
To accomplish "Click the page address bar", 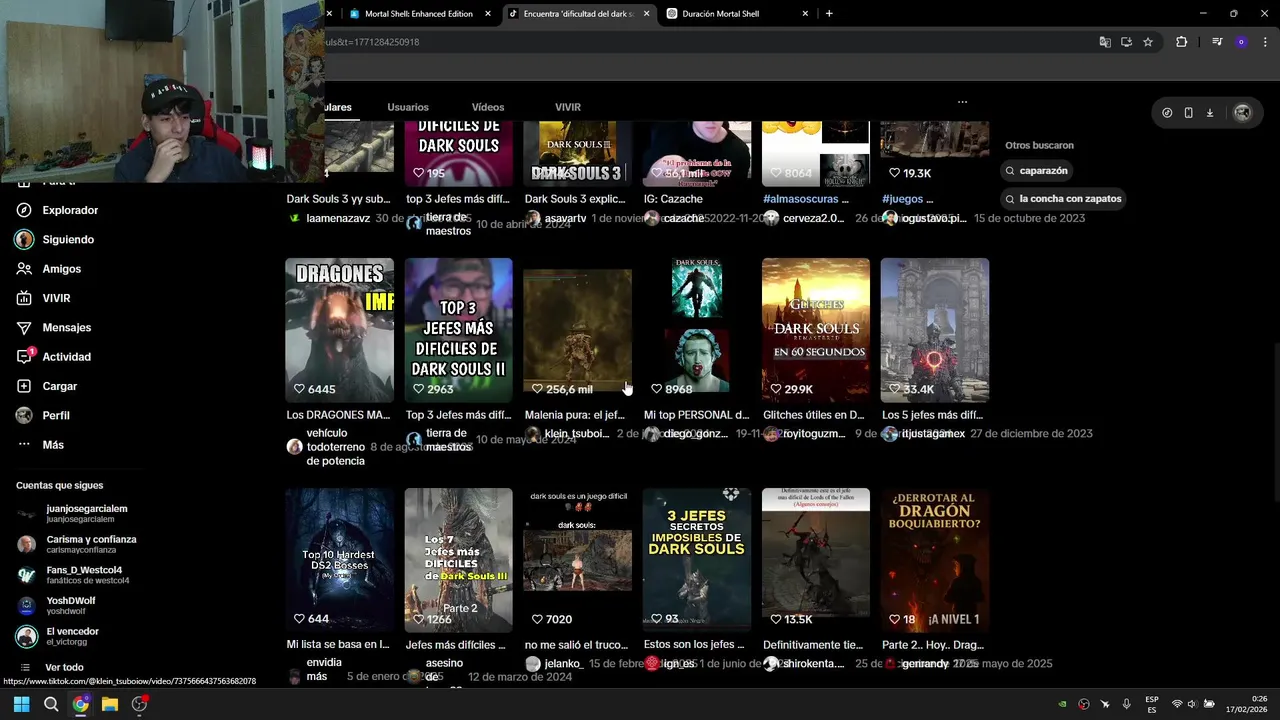I will pyautogui.click(x=700, y=42).
